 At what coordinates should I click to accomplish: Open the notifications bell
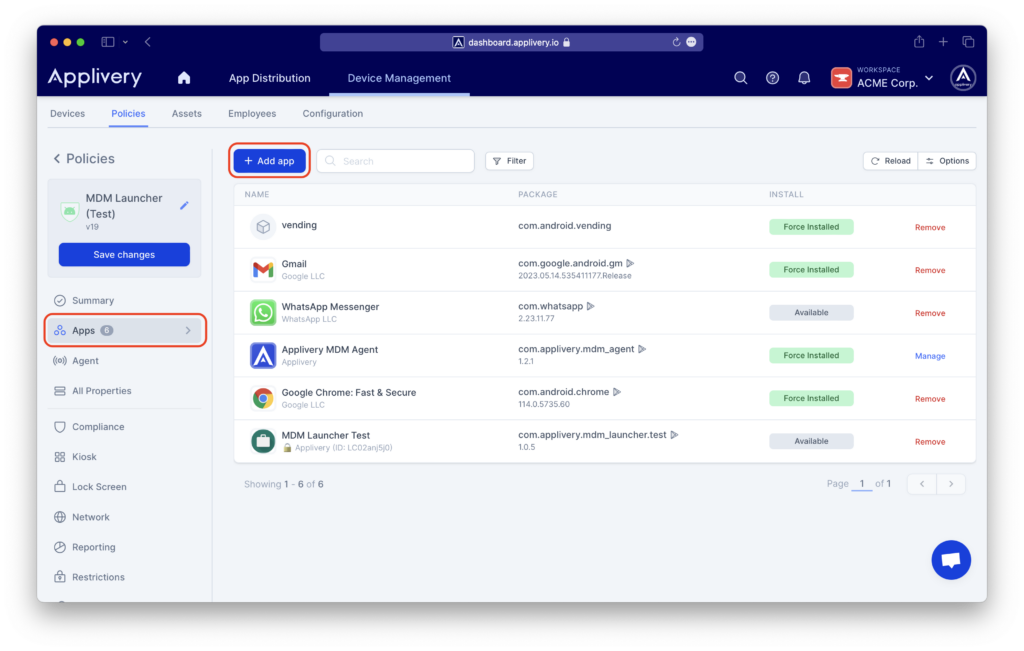[804, 78]
